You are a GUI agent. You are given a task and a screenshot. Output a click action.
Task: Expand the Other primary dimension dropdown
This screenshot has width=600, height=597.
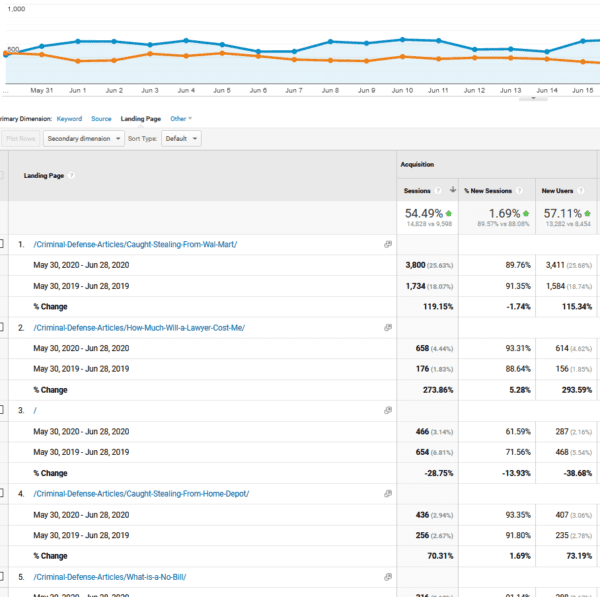point(179,118)
